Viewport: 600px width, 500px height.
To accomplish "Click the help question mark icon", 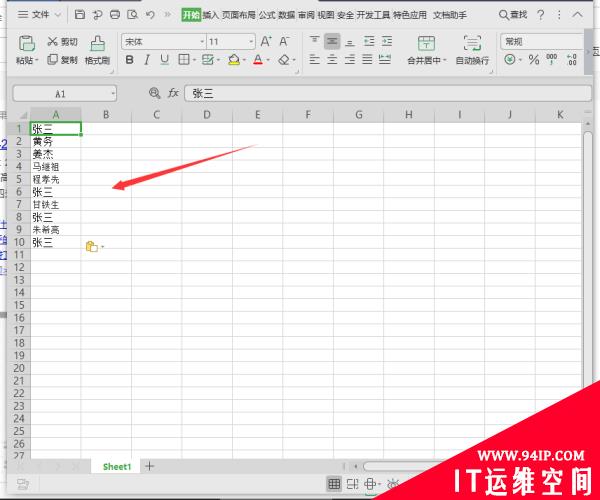I will click(540, 15).
